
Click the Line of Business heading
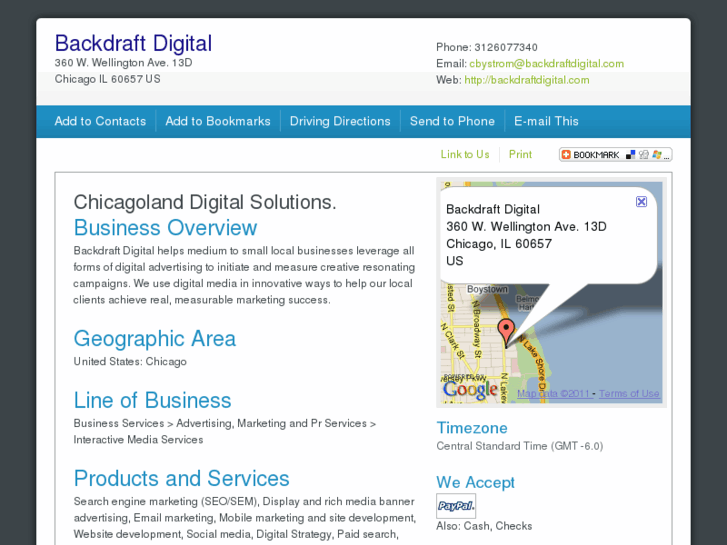(x=152, y=400)
